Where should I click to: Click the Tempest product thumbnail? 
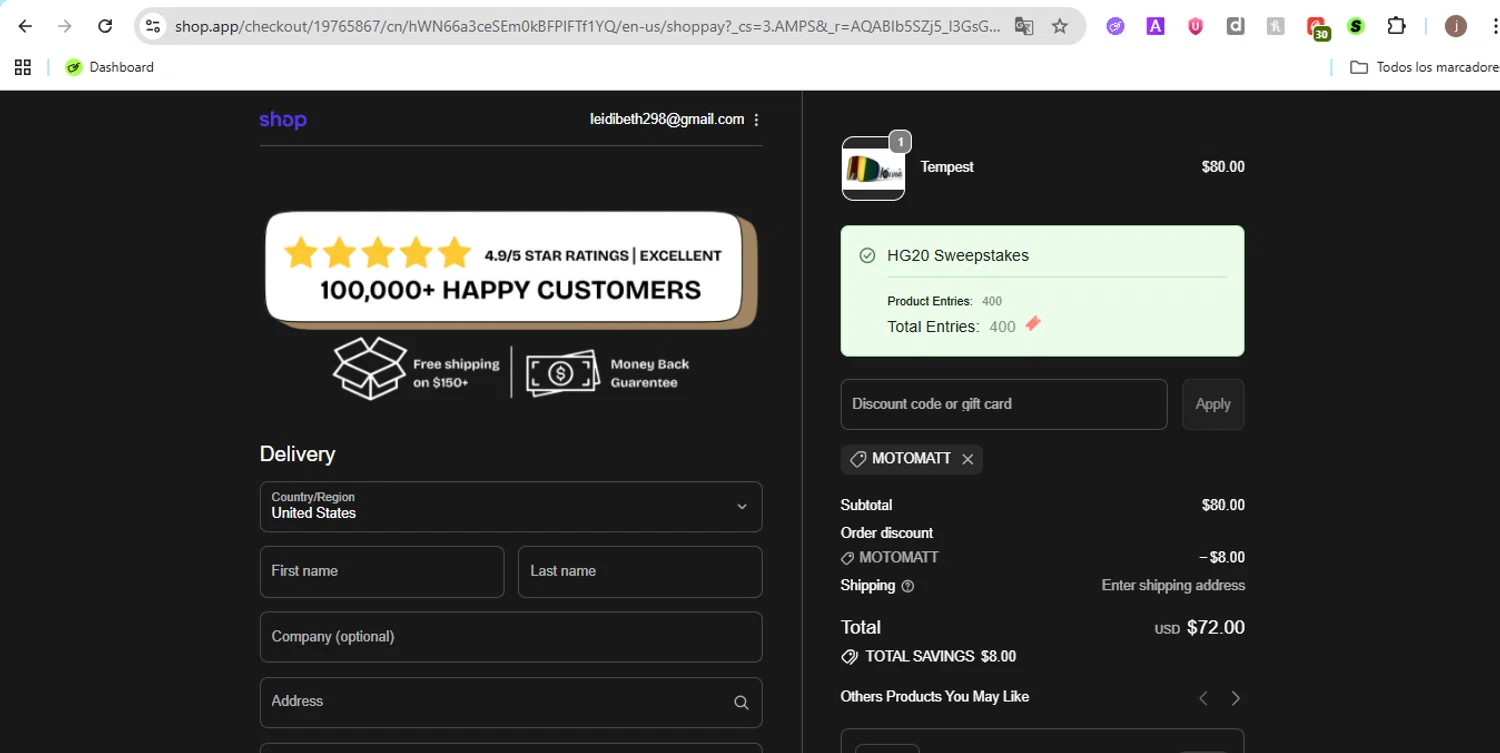(x=873, y=168)
